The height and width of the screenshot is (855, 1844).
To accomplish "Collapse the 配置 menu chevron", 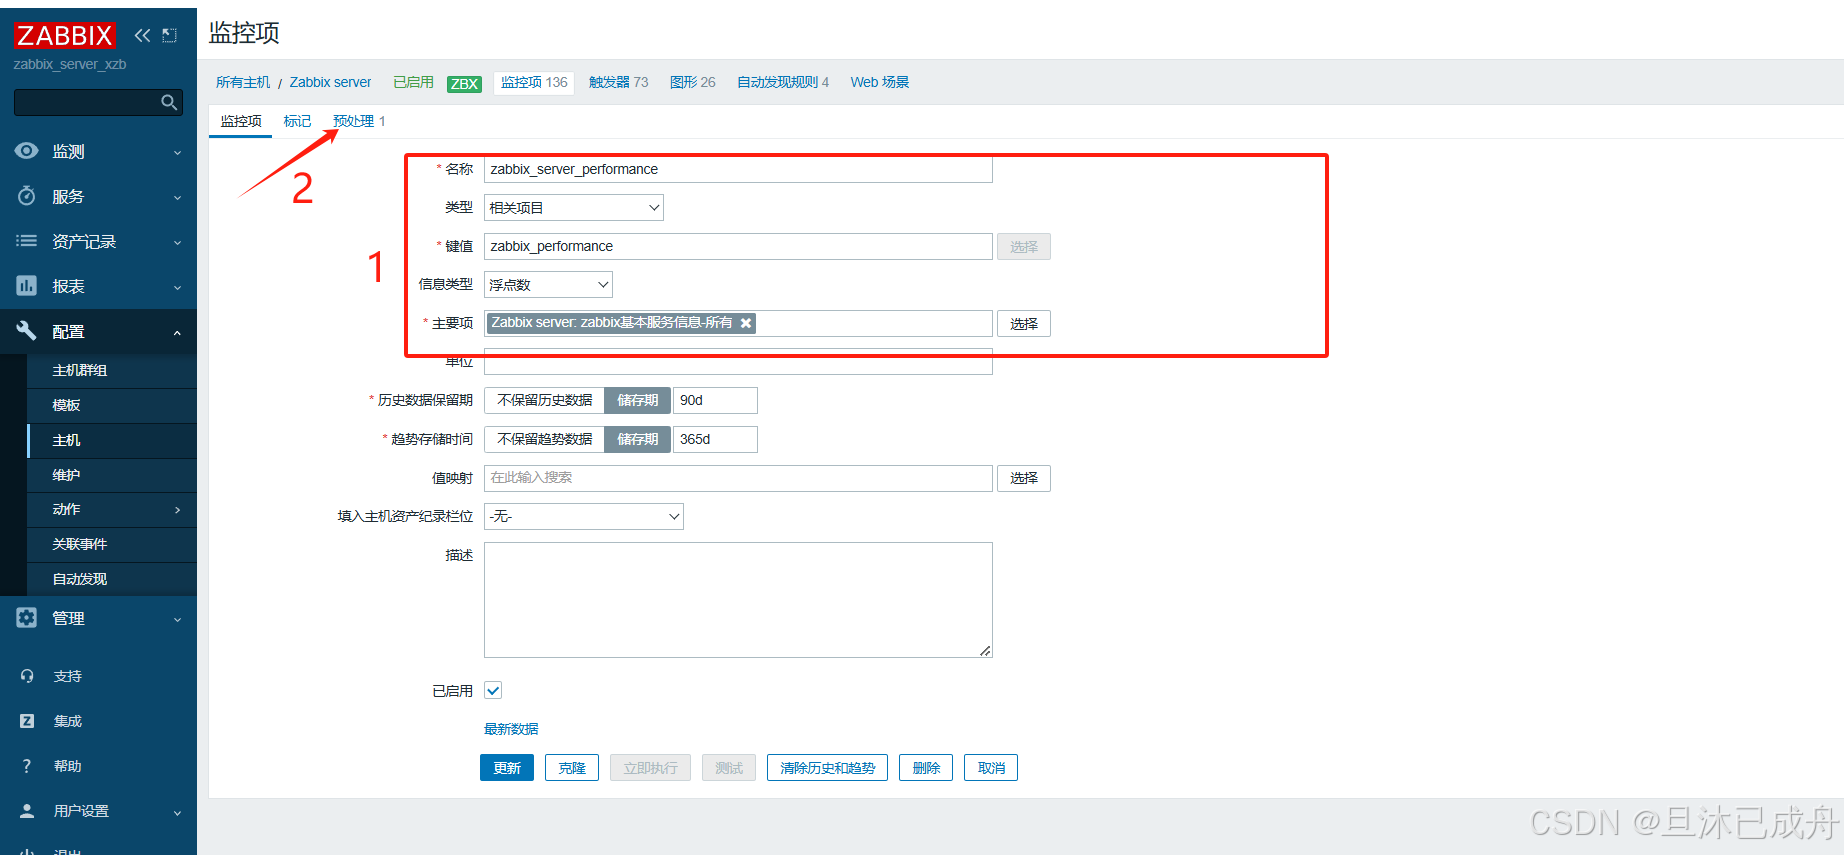I will [x=178, y=332].
